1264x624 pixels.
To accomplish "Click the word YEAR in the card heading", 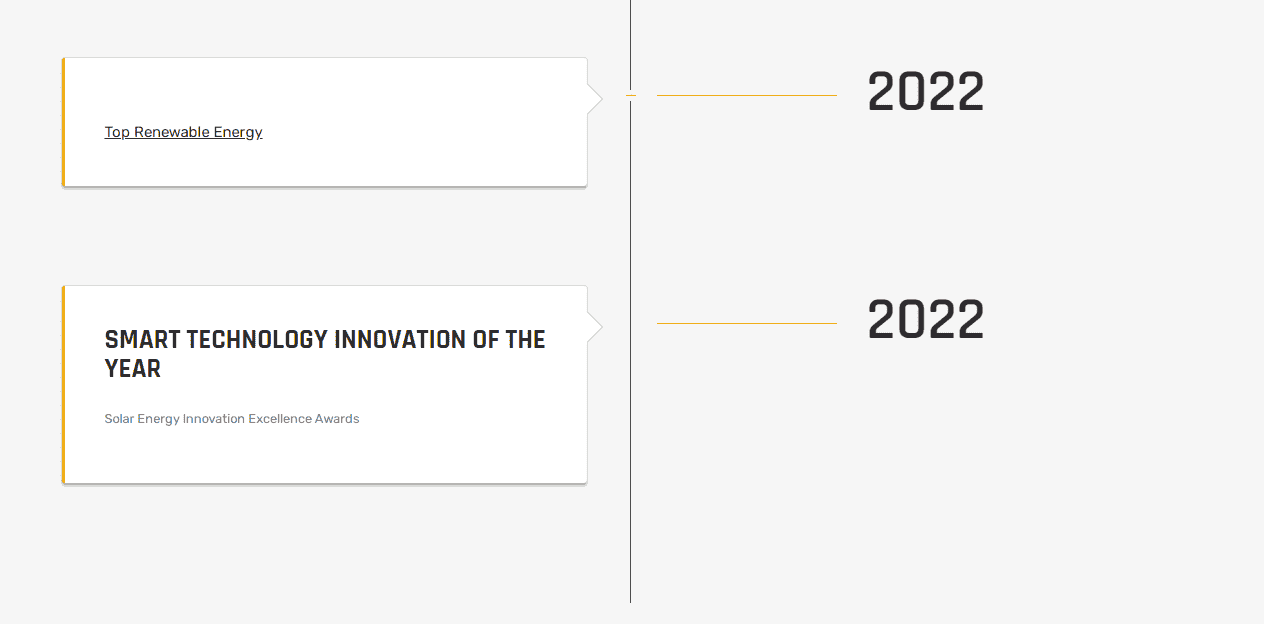I will (132, 369).
